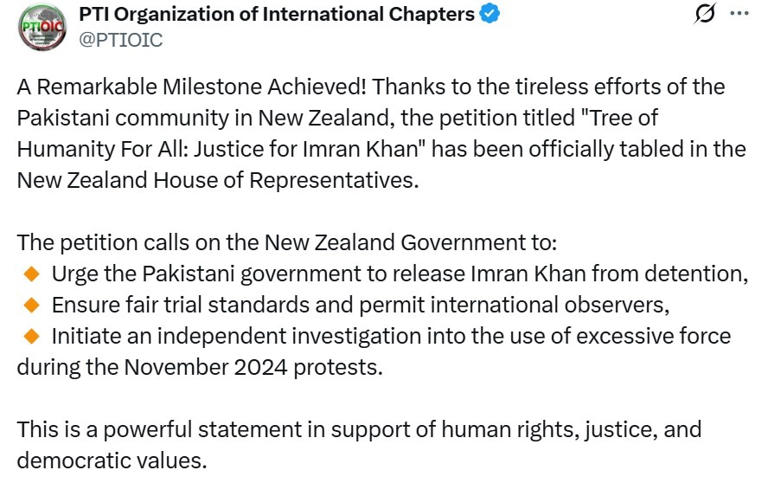
Task: Click the final "democratic values." line
Action: (111, 460)
